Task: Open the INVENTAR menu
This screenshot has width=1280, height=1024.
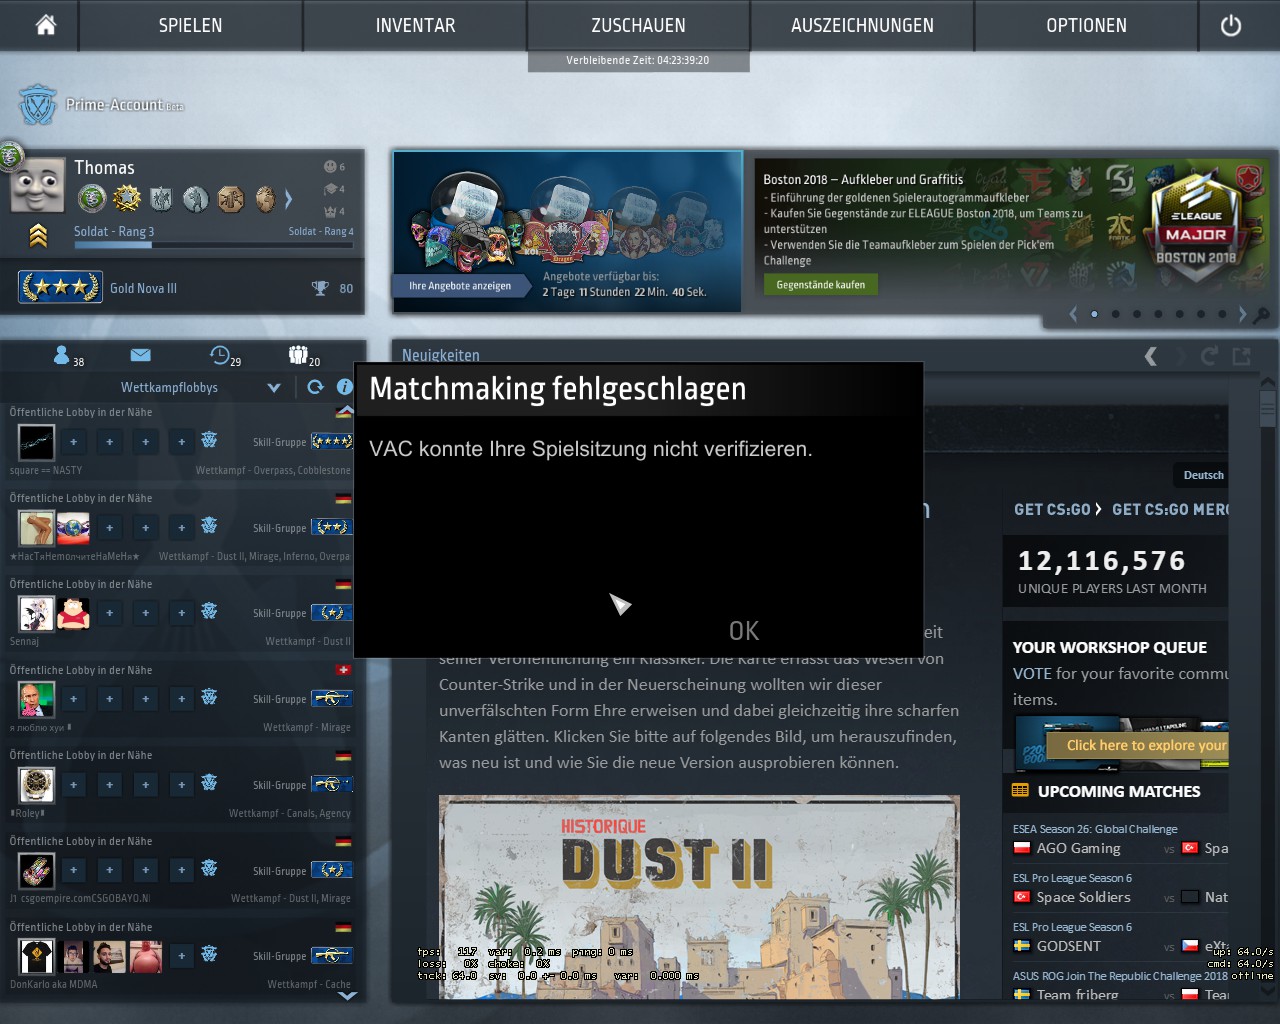Action: point(415,25)
